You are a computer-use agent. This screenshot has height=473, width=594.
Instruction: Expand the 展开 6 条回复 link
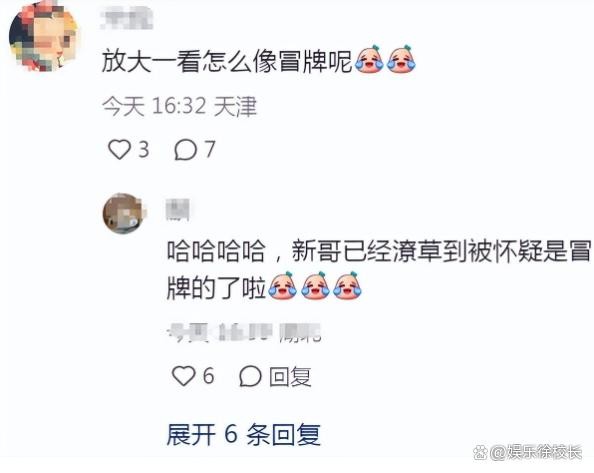point(244,434)
